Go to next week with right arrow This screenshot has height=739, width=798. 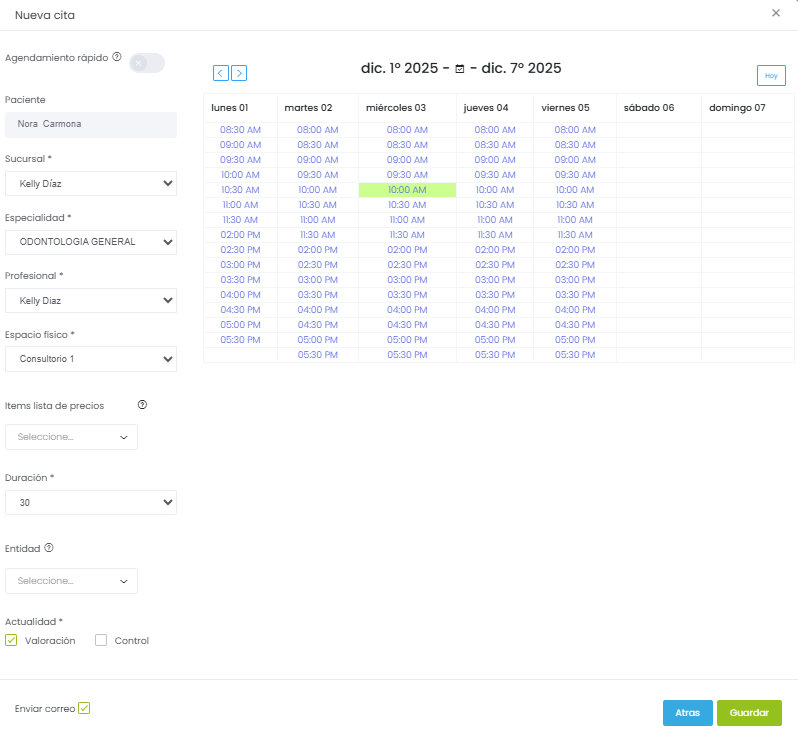coord(239,73)
